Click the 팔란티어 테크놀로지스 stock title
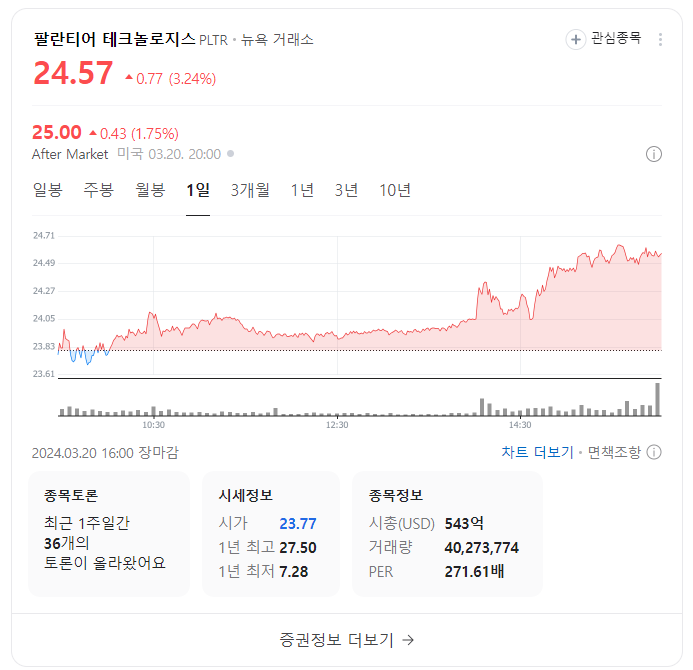This screenshot has height=670, width=693. pos(114,39)
